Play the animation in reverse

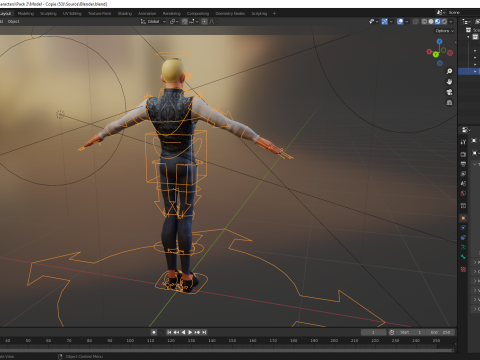click(x=183, y=332)
